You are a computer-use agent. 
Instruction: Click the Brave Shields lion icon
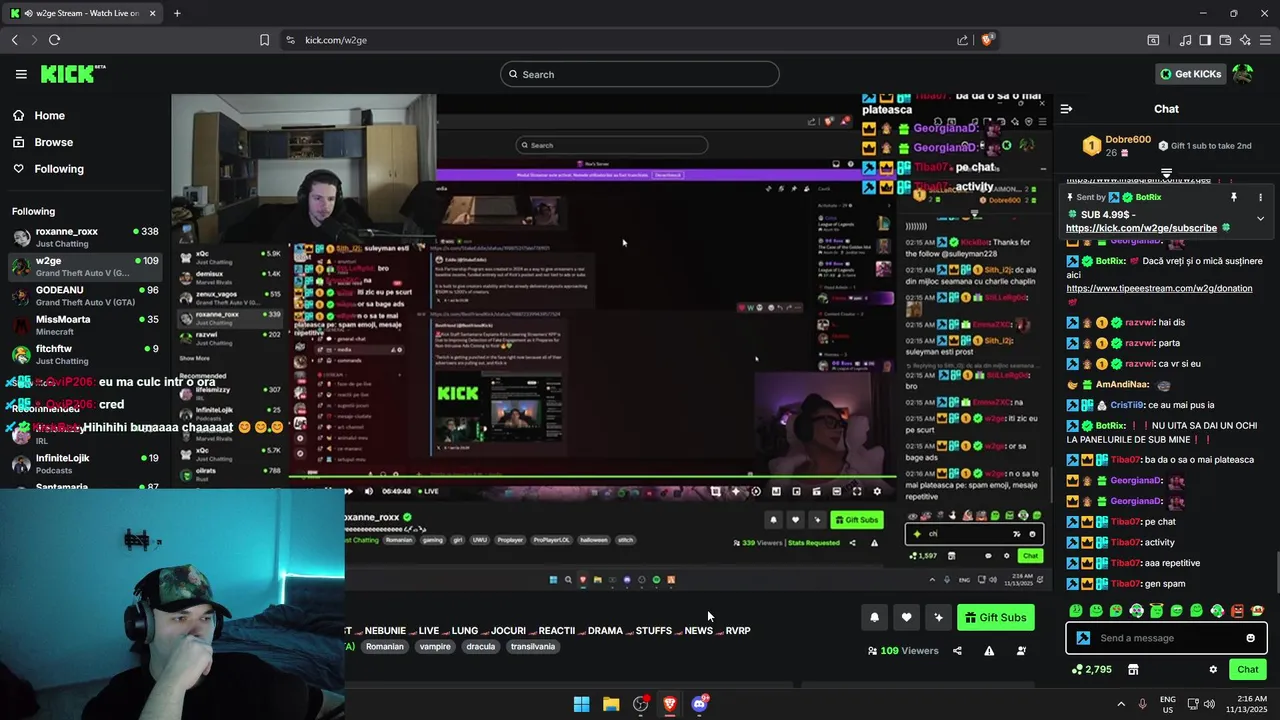point(987,40)
